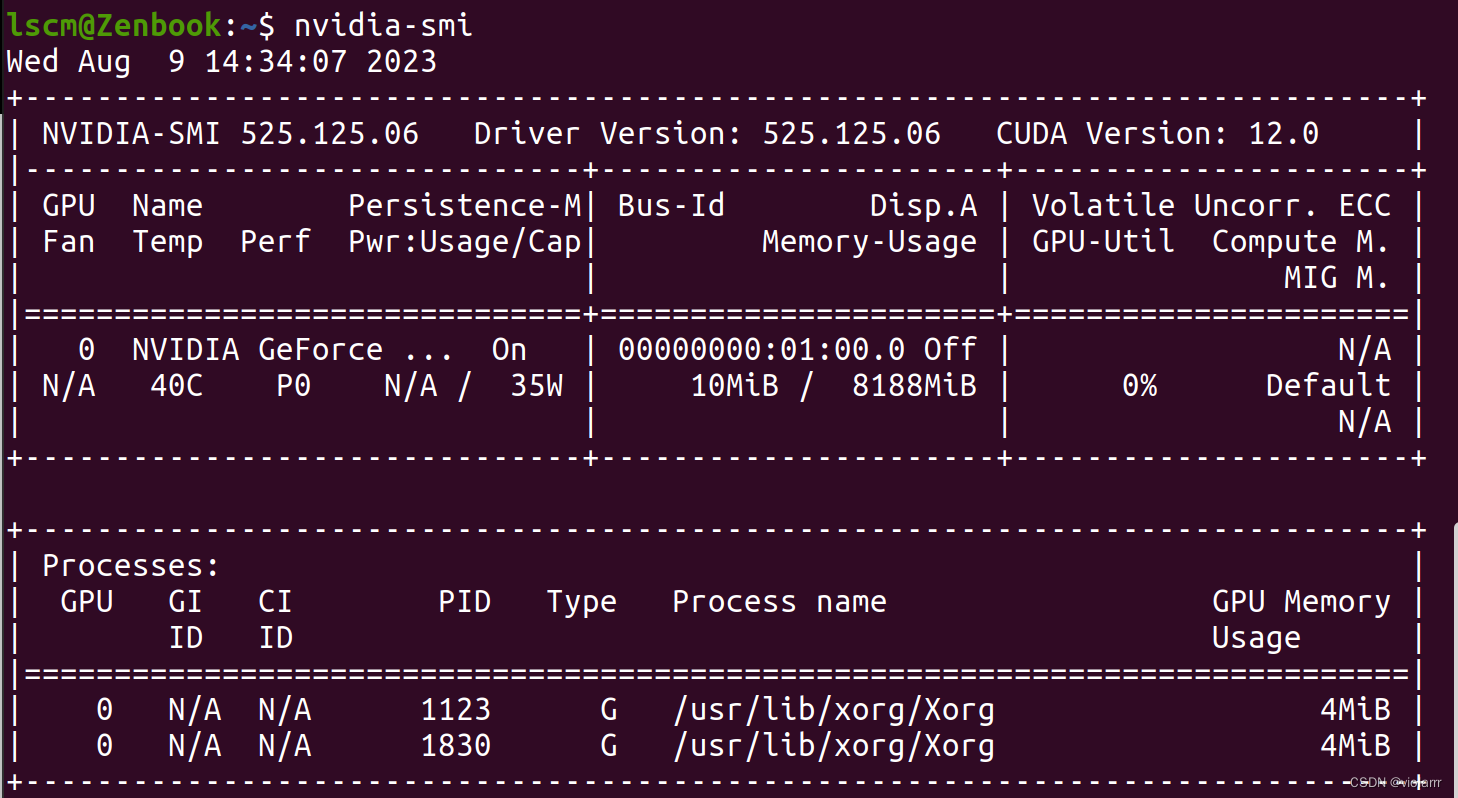
Task: Click '4MiB' in the PID 1123 row
Action: pyautogui.click(x=1355, y=710)
